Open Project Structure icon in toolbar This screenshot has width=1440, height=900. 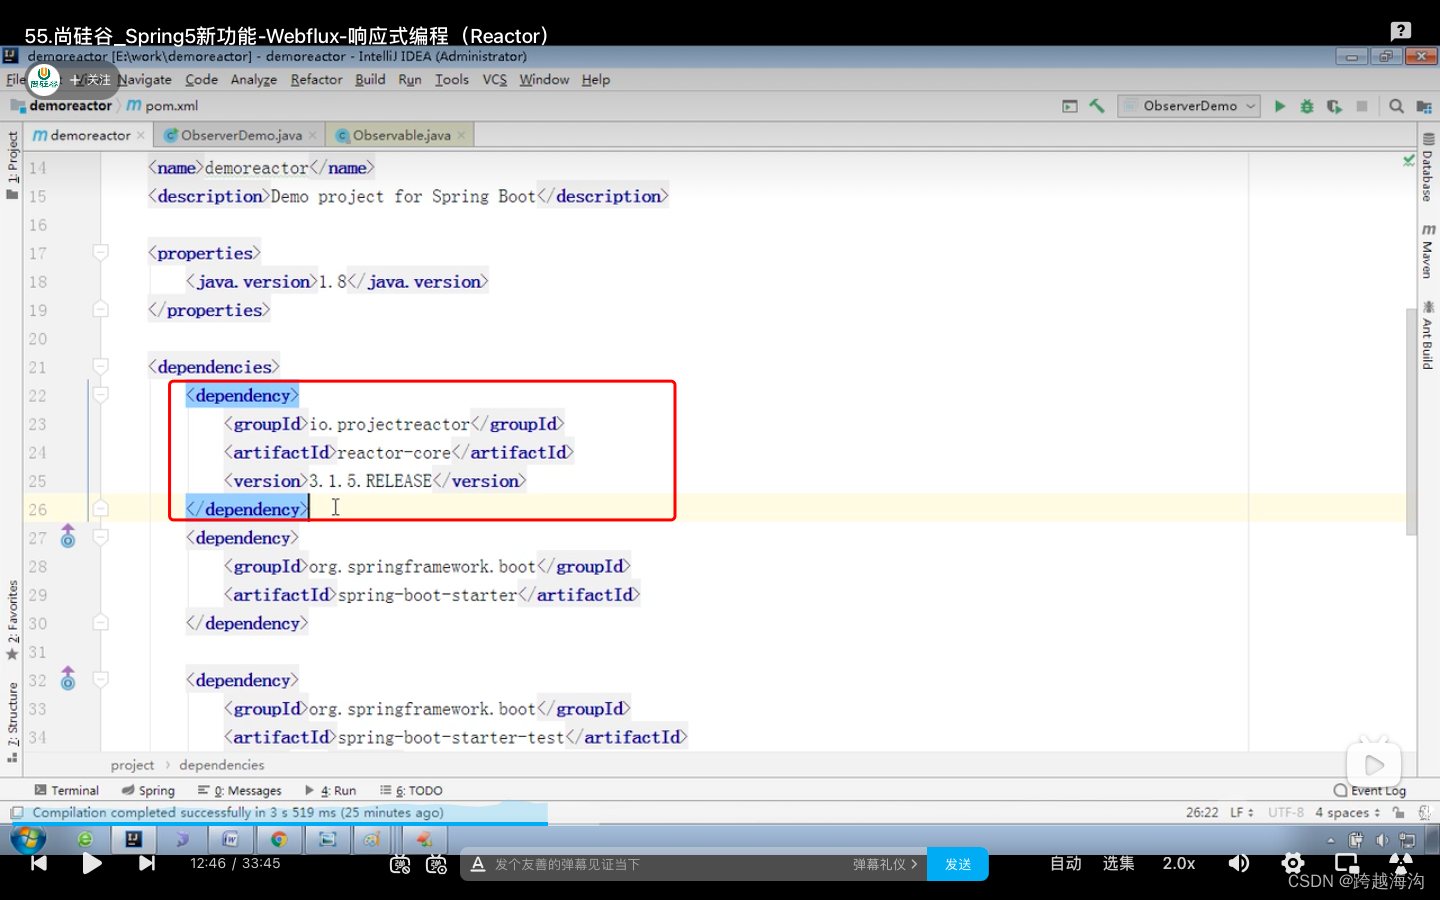click(x=1424, y=106)
